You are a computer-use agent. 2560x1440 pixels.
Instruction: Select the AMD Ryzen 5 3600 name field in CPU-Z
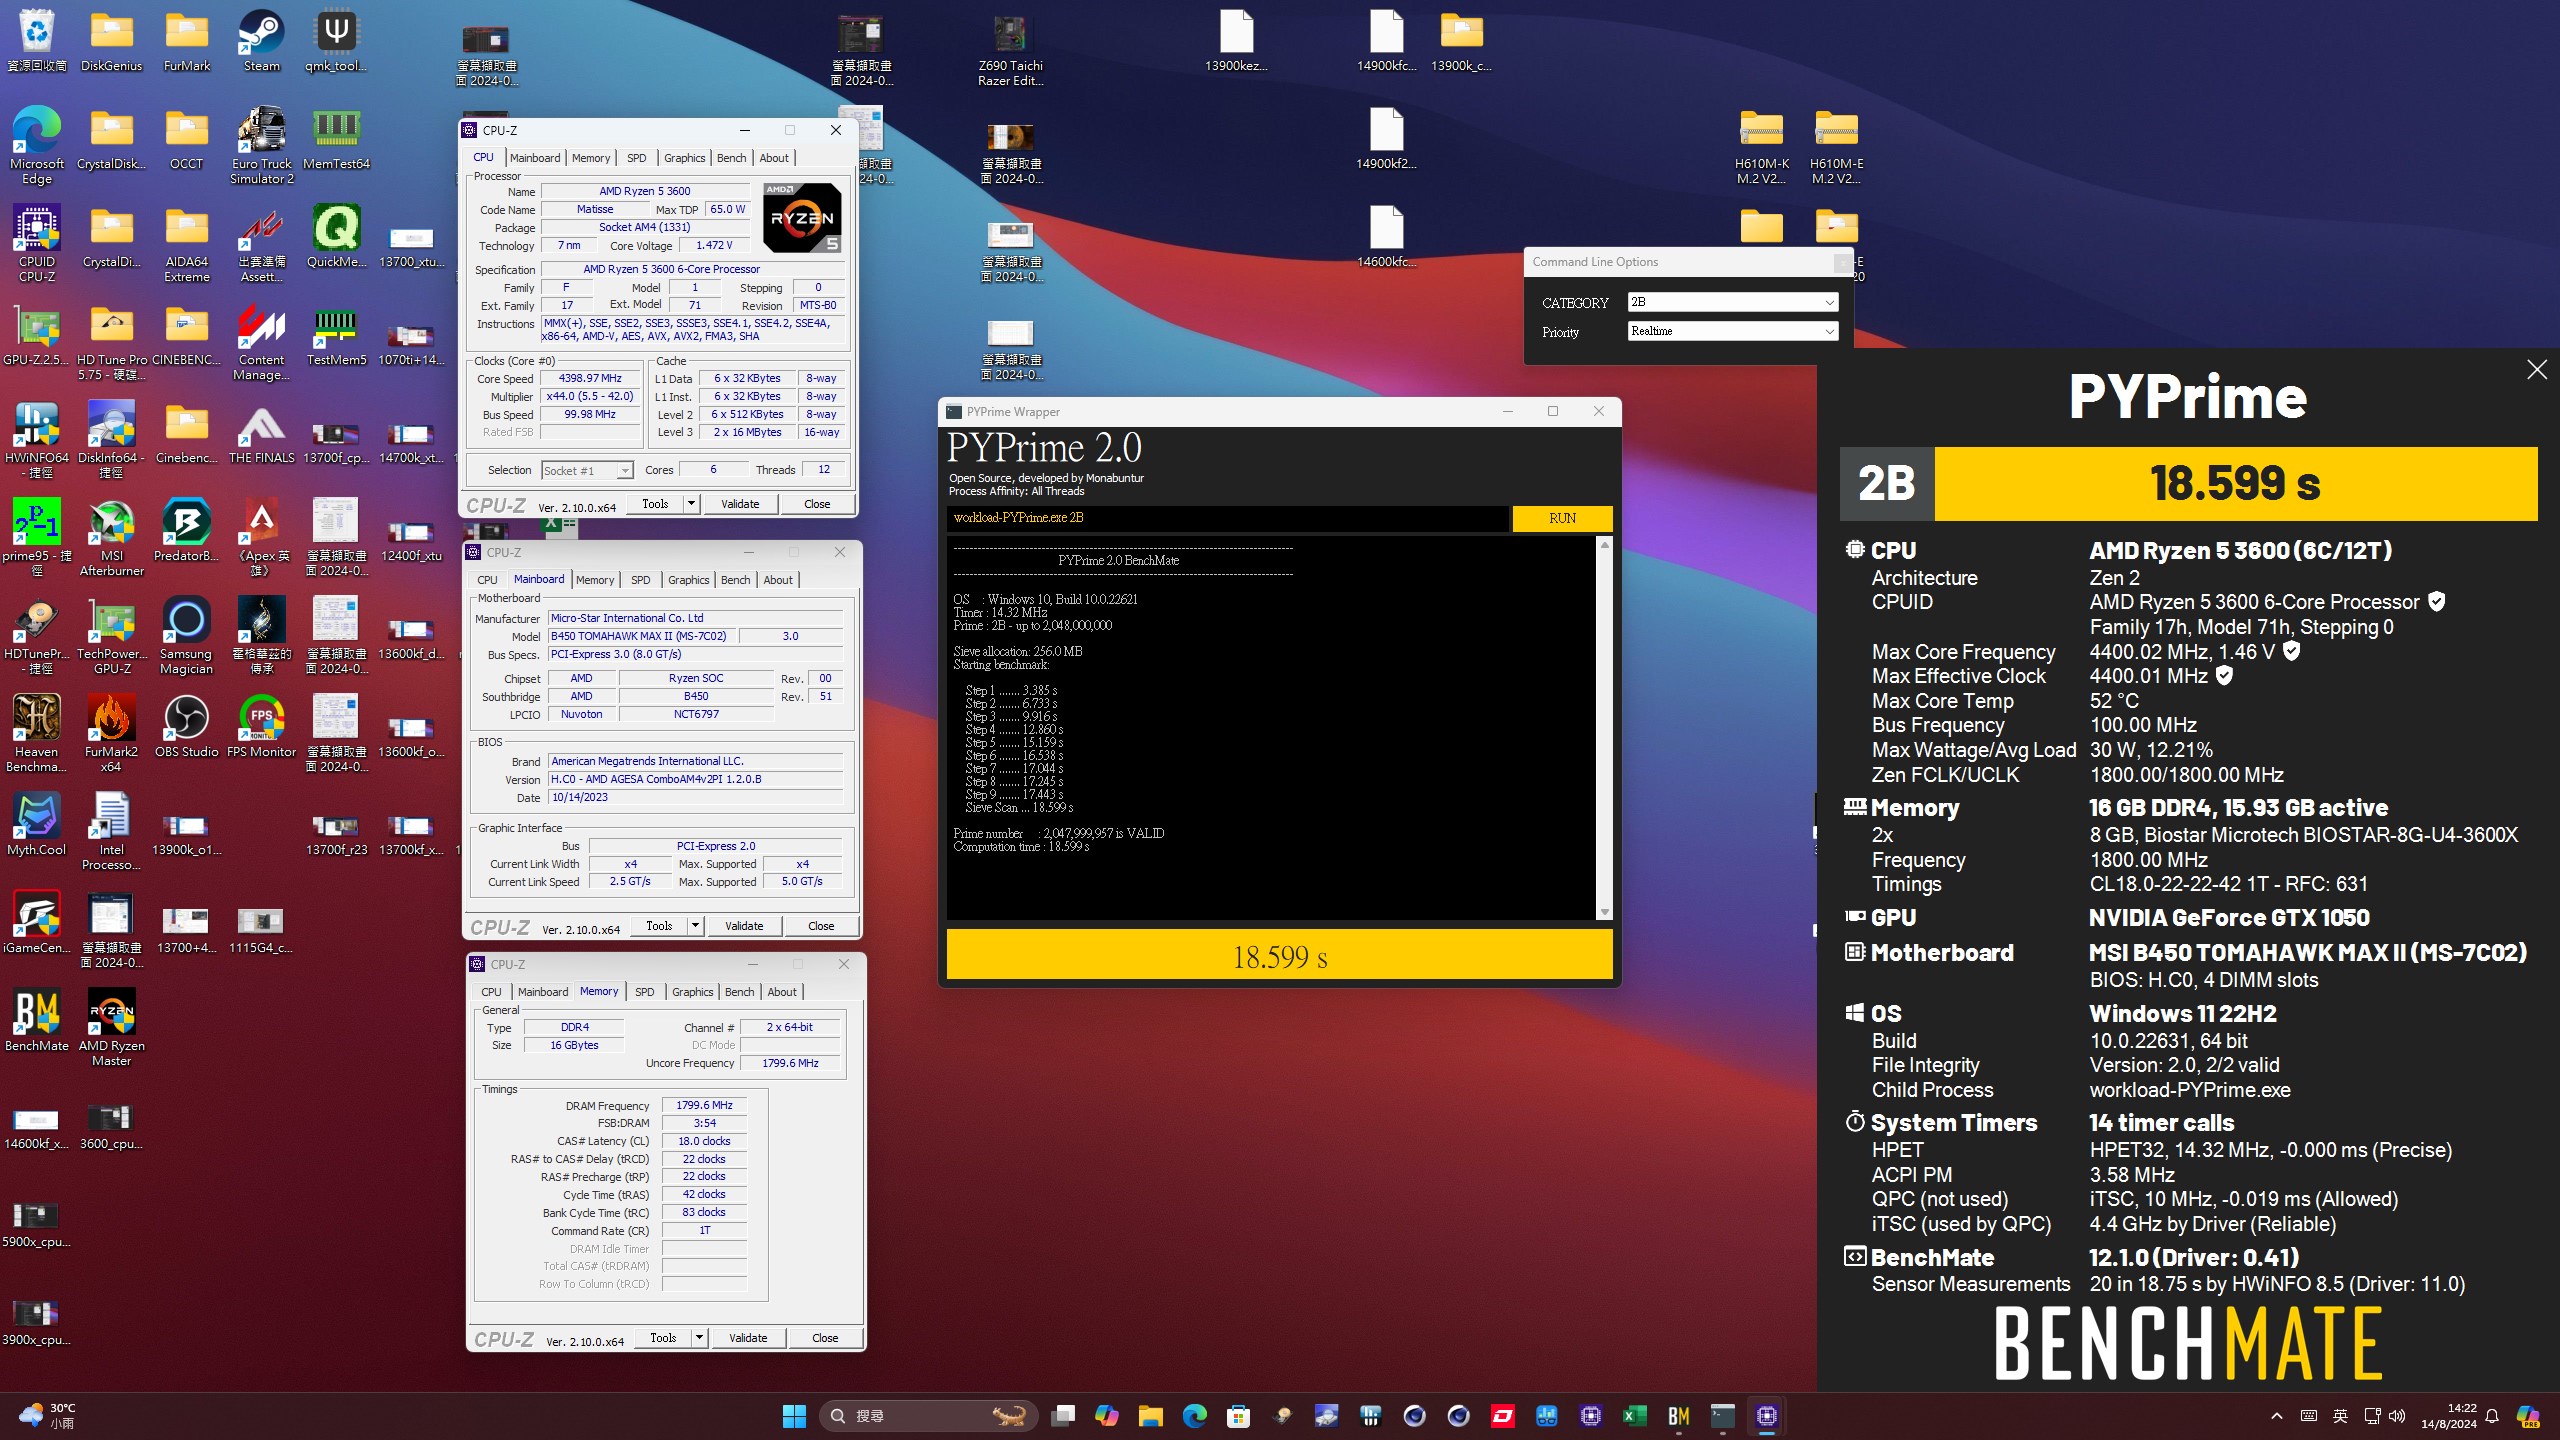(644, 191)
